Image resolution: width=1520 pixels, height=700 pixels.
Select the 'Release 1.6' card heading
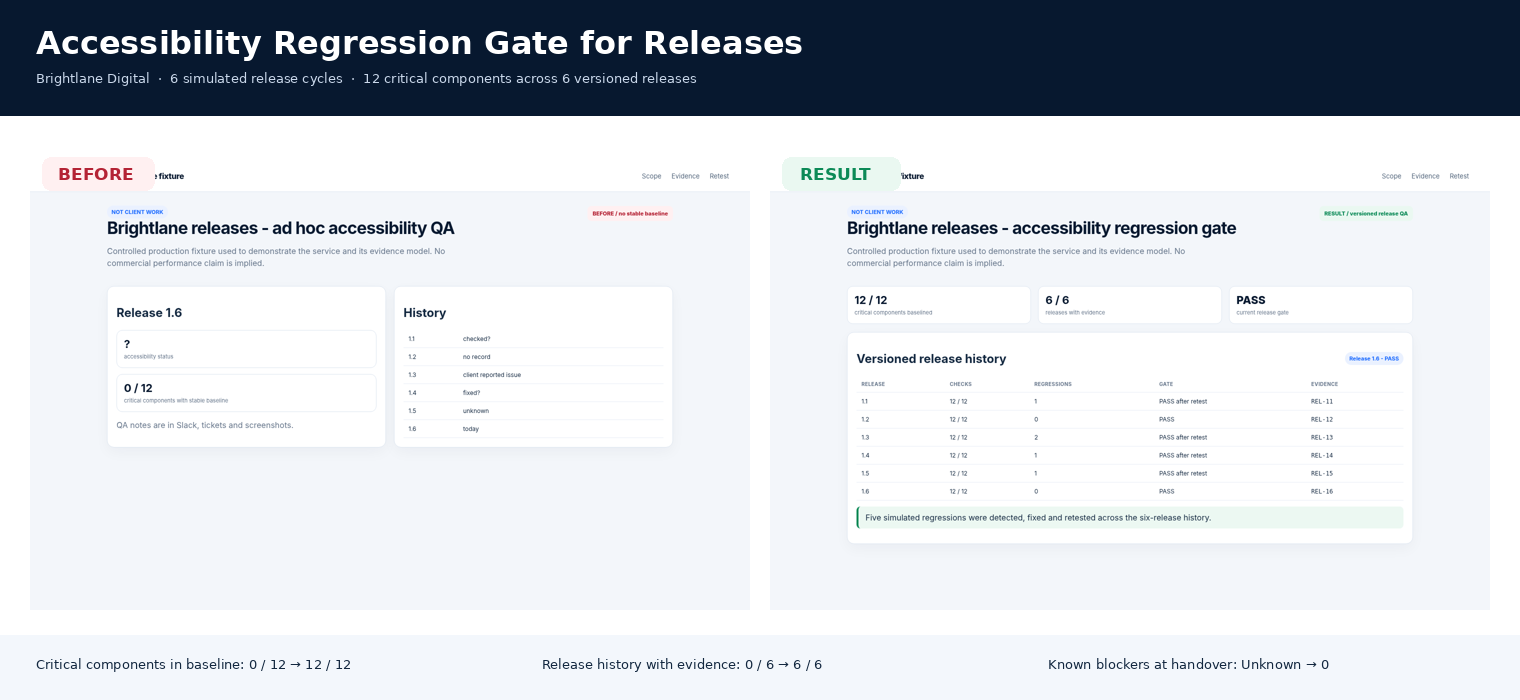click(149, 313)
